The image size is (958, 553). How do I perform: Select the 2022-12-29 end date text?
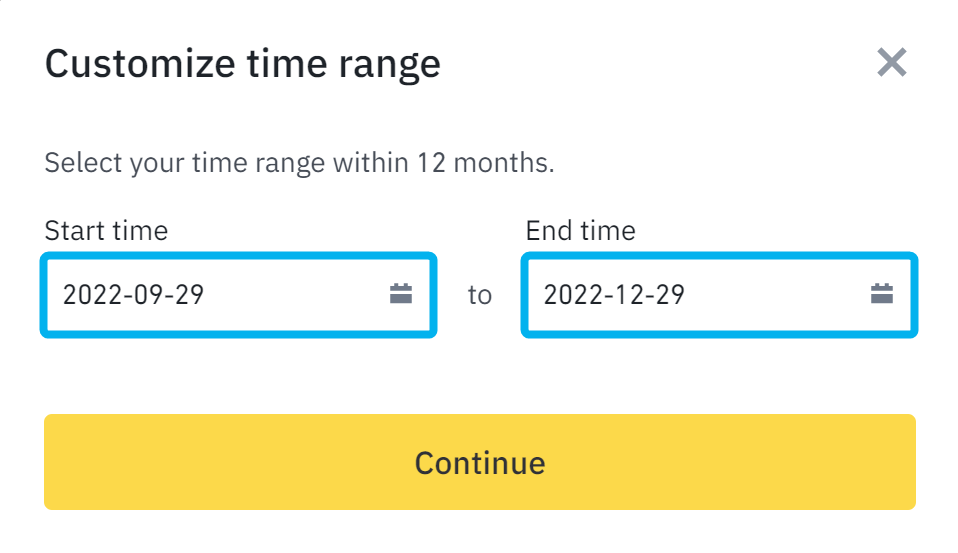[x=614, y=295]
